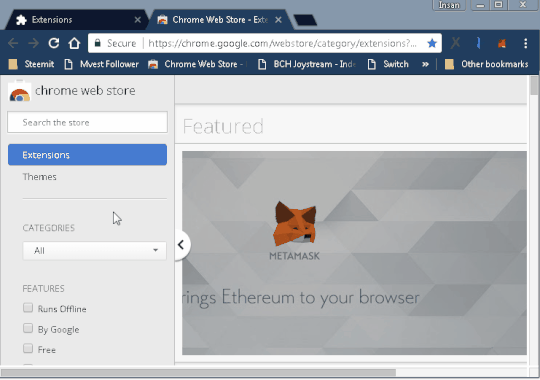
Task: Click the address bar URL
Action: coord(282,43)
